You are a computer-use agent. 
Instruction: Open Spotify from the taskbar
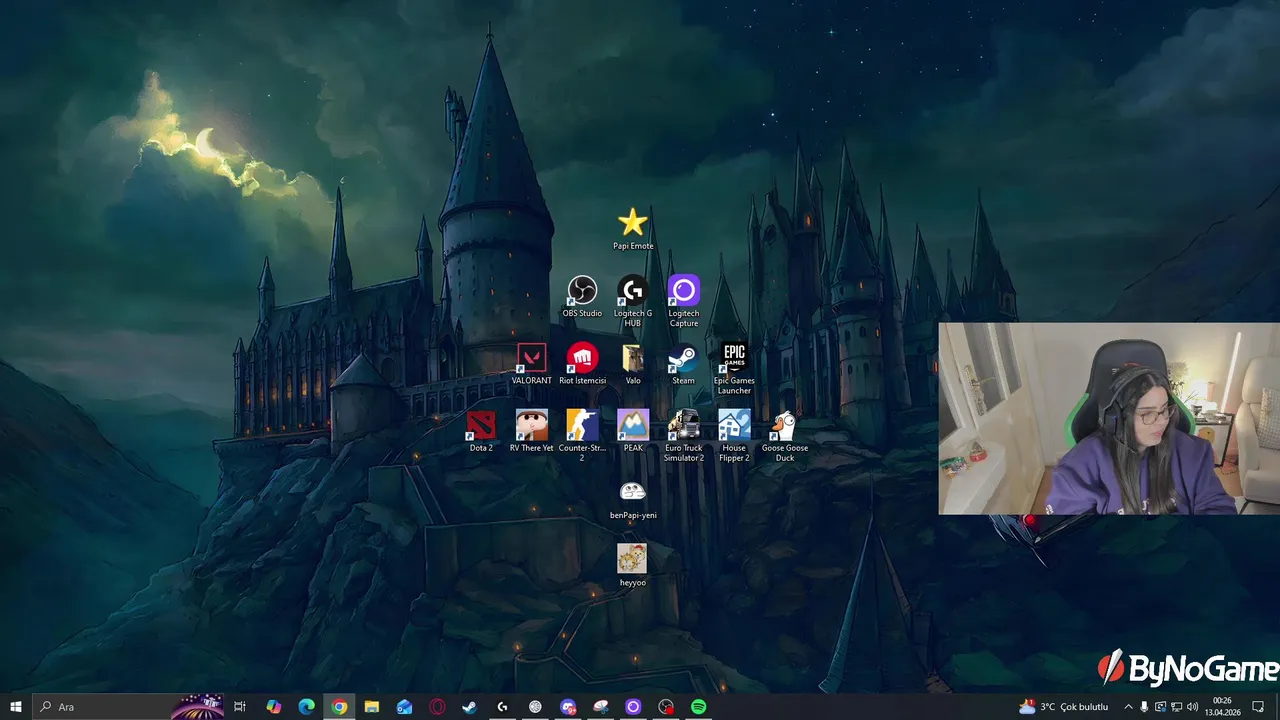point(698,707)
